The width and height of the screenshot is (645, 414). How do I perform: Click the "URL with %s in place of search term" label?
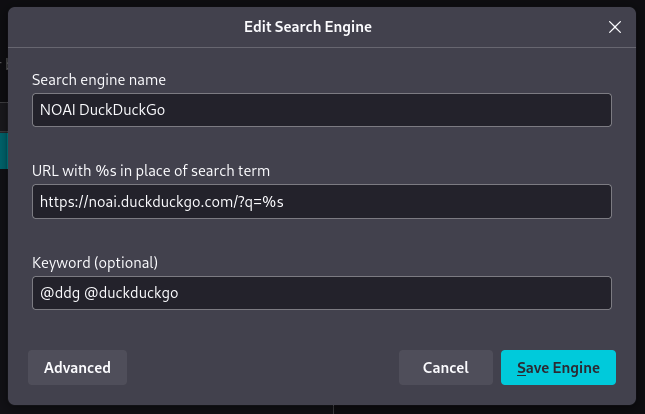151,170
